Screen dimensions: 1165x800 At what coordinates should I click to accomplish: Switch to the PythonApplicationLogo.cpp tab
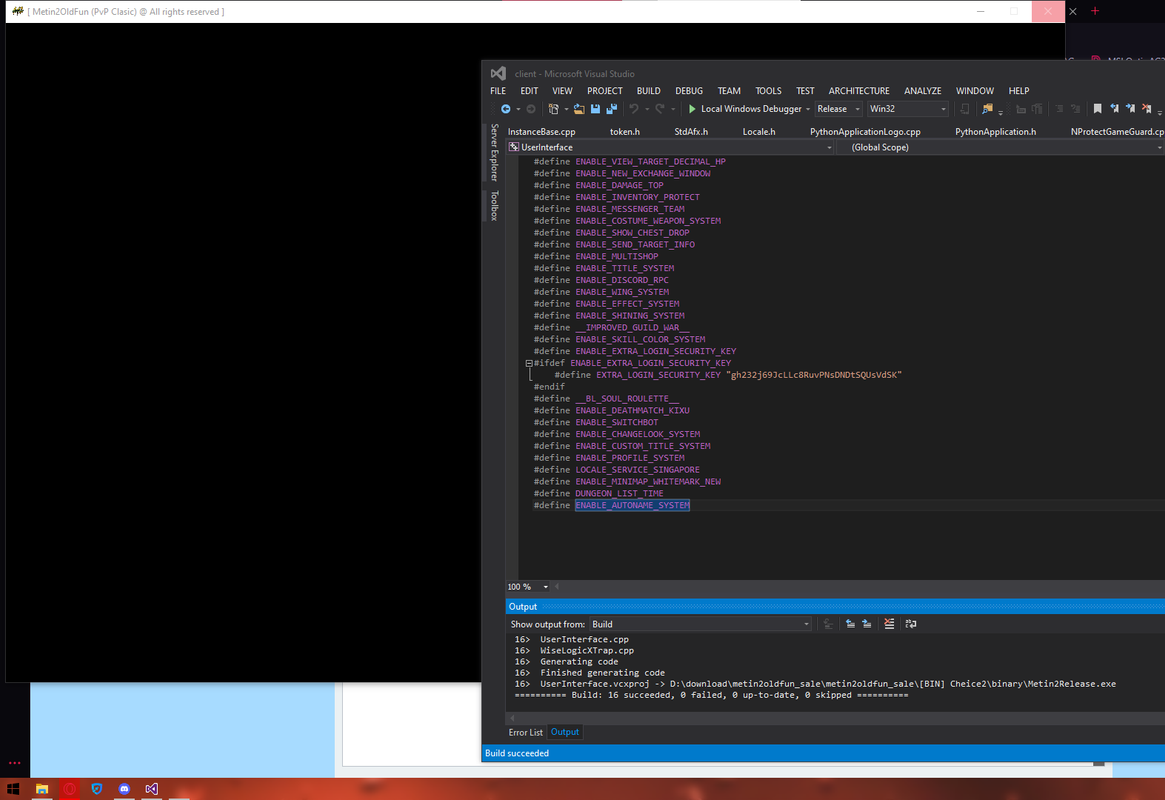(865, 131)
